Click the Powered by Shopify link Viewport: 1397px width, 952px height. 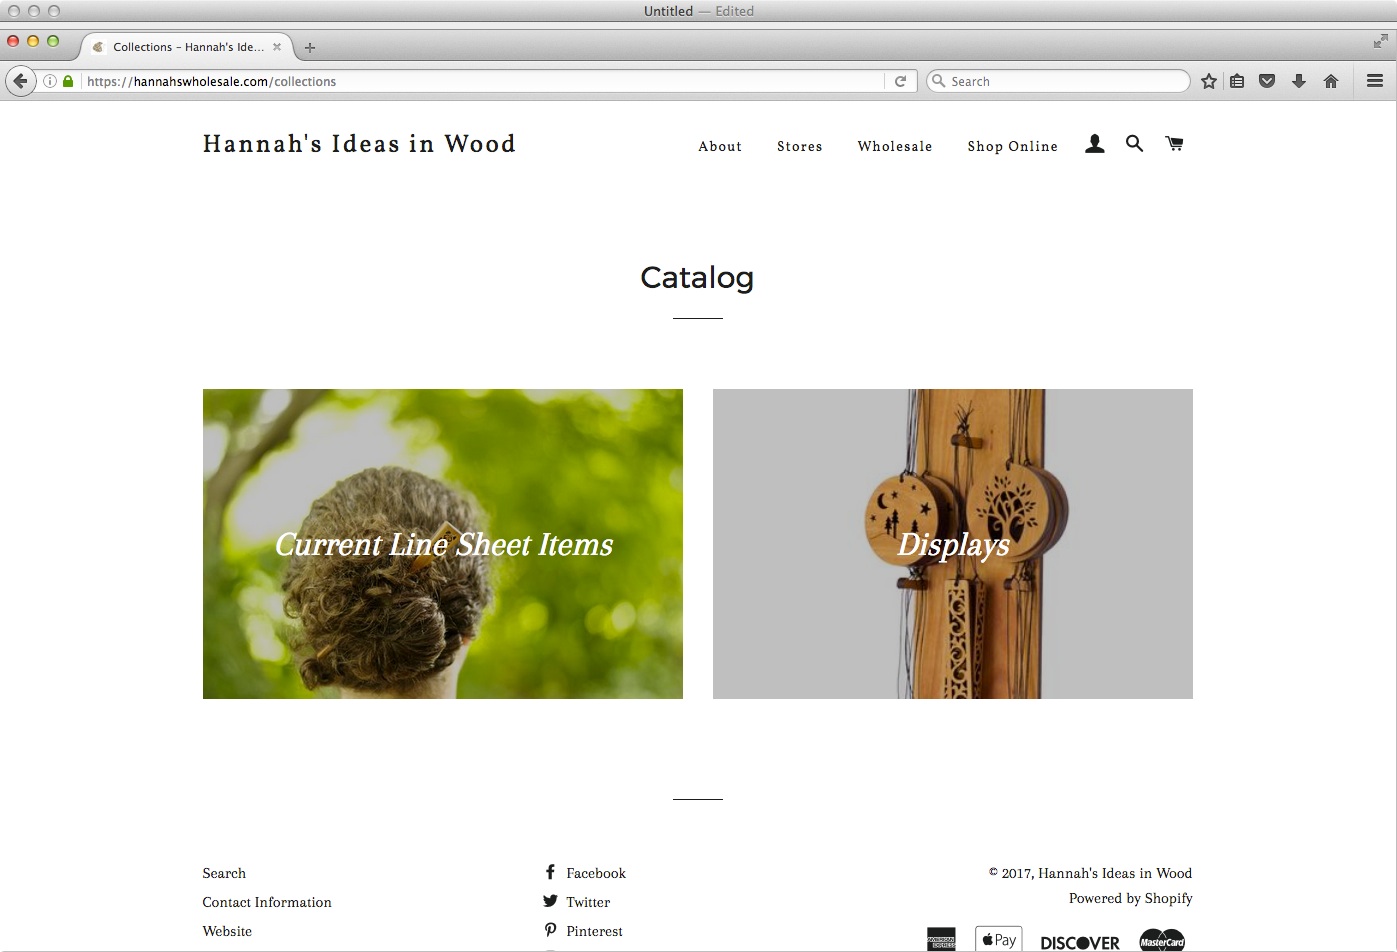coord(1131,898)
